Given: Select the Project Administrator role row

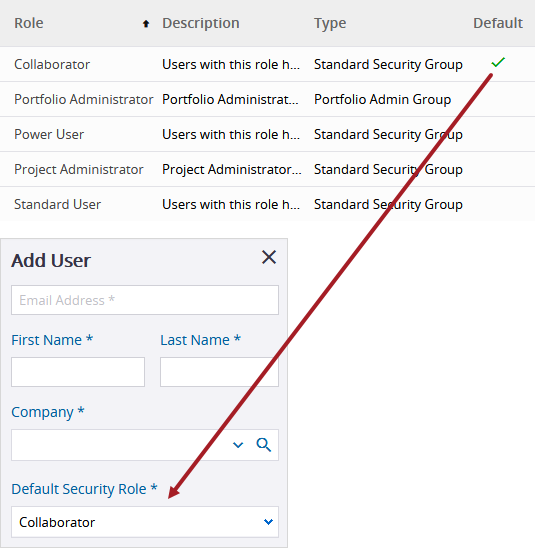Looking at the screenshot, I should [x=267, y=169].
